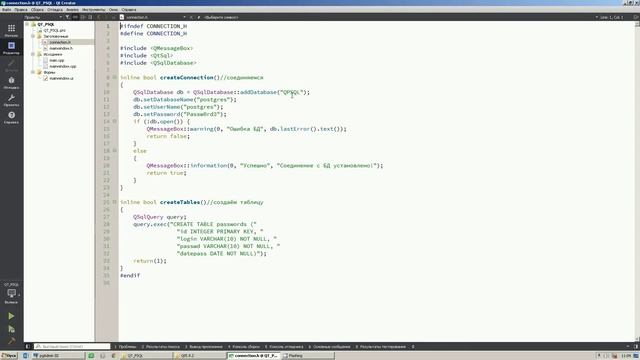Screen dimensions: 640x360
Task: Open the connection.h open documents dropdown
Action: point(153,17)
